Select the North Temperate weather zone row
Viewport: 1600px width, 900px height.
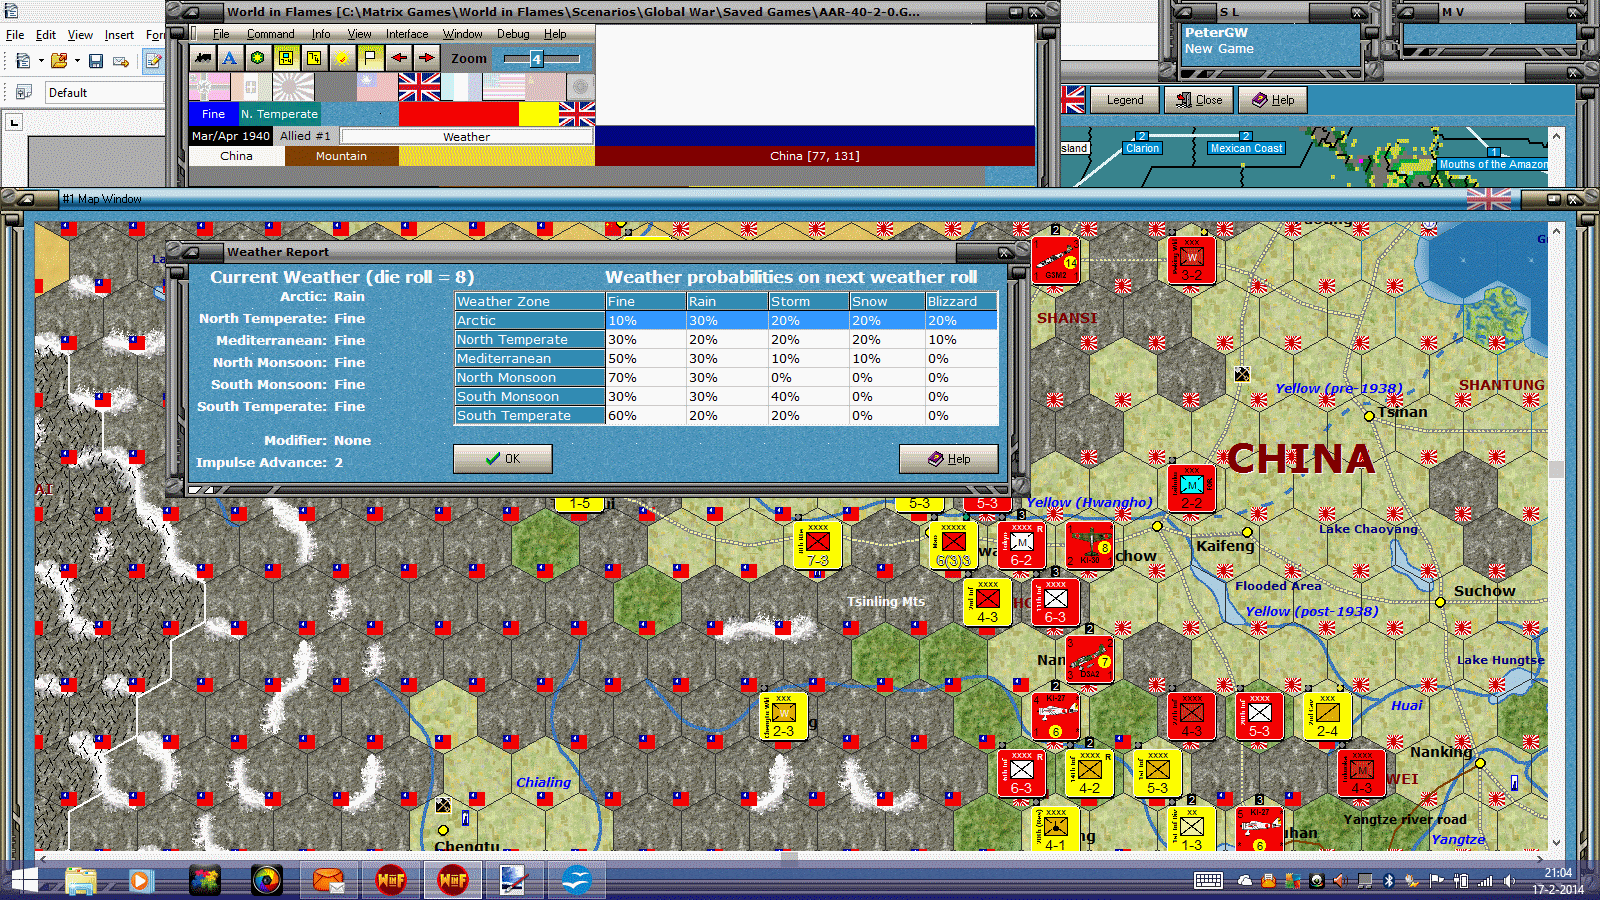(726, 340)
